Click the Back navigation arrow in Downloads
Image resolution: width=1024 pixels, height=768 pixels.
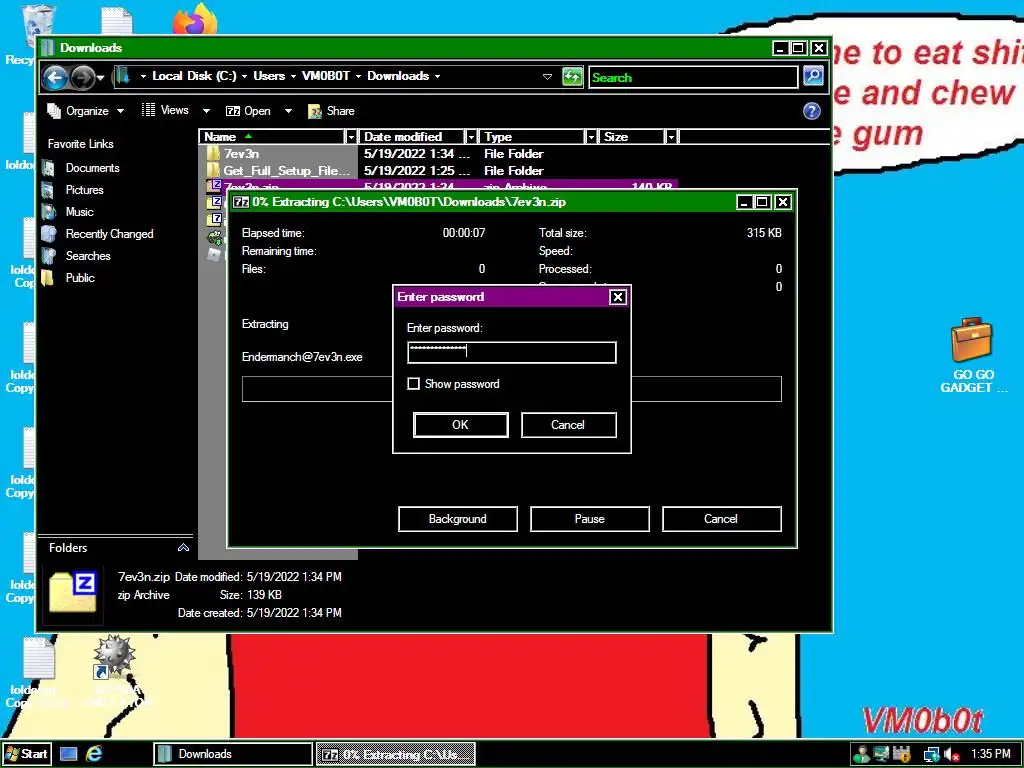pos(55,78)
